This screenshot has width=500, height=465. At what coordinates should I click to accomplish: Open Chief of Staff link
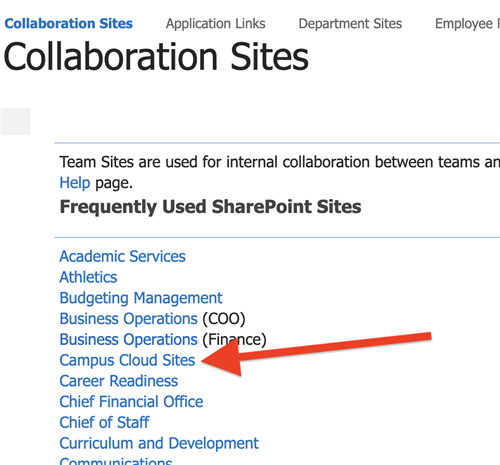[104, 422]
